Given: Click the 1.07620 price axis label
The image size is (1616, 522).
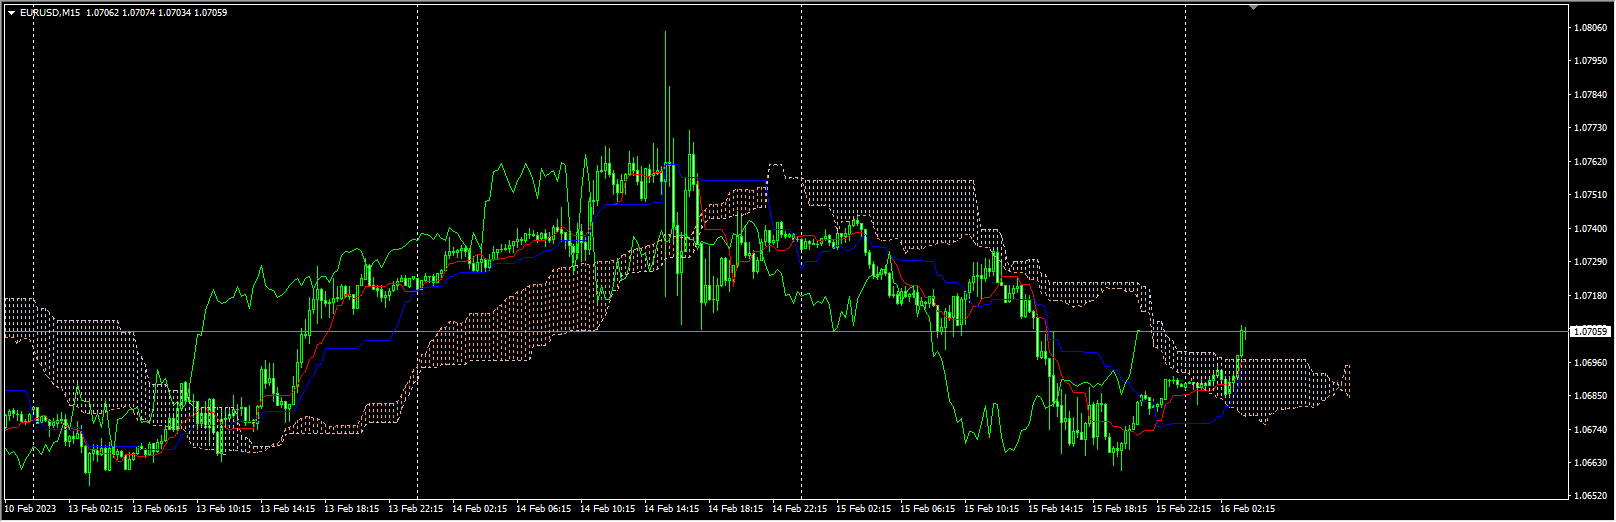Looking at the screenshot, I should [1590, 162].
